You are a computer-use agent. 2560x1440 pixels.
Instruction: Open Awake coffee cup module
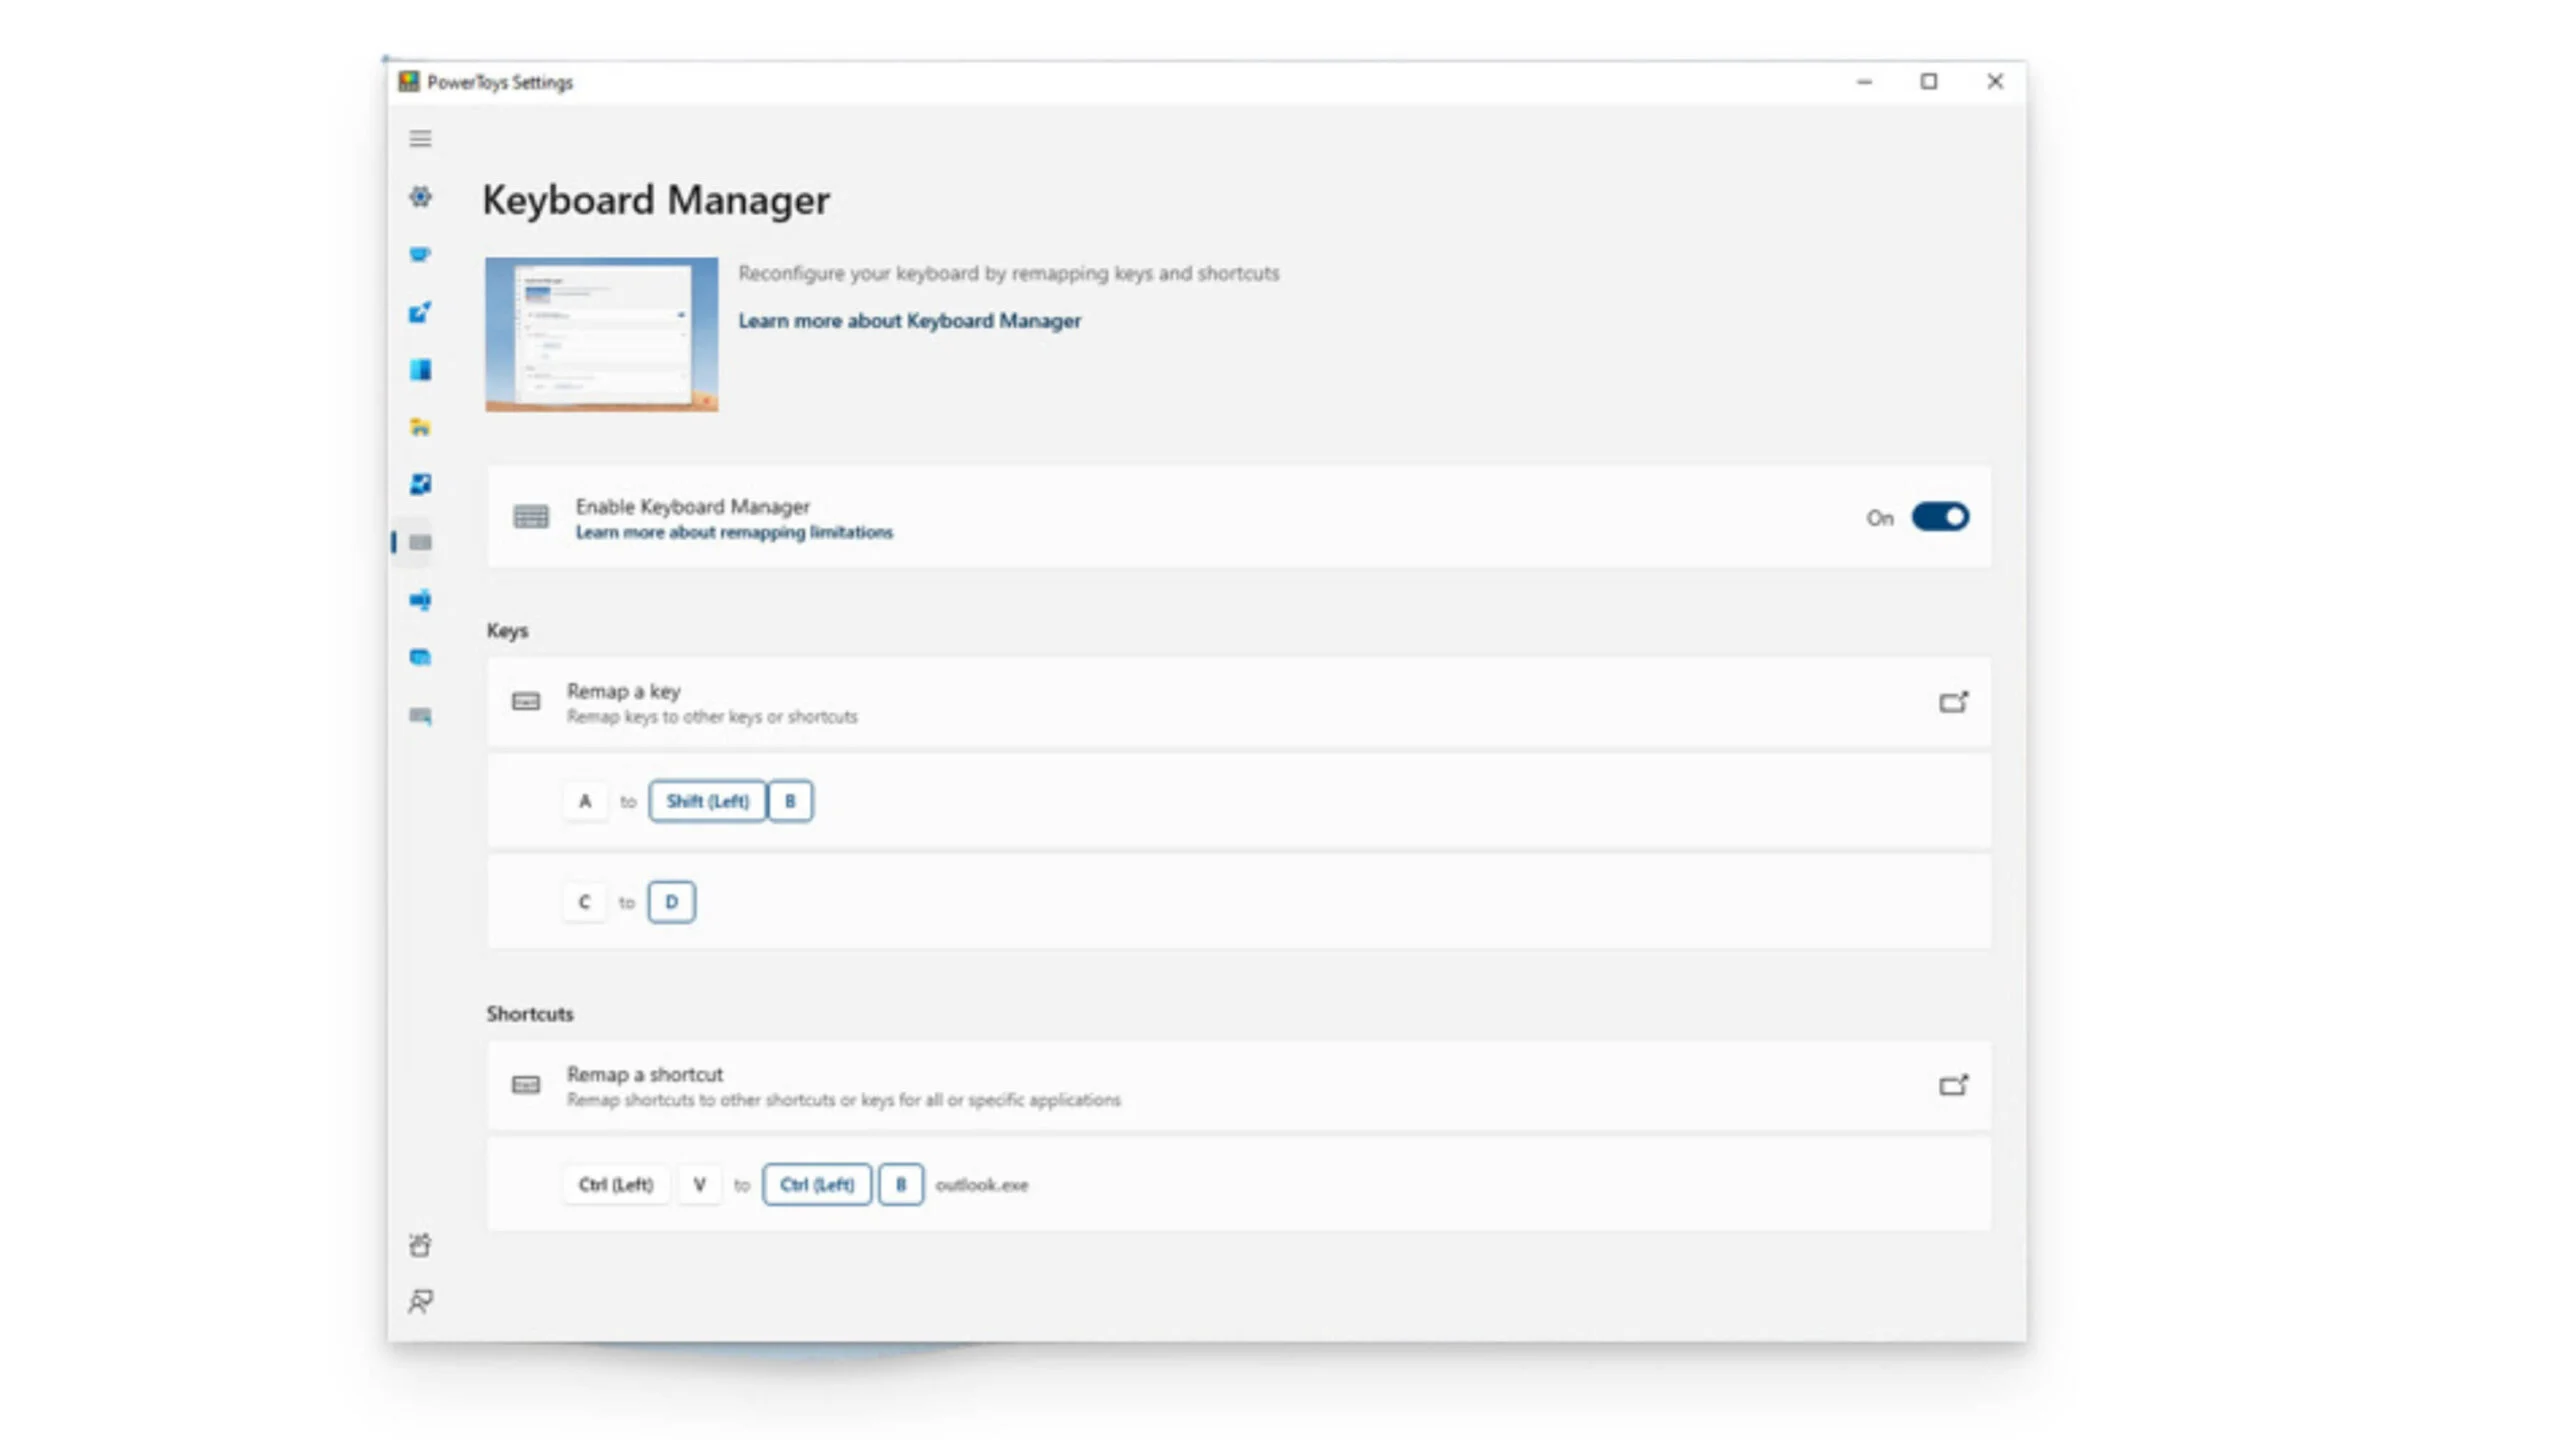coord(420,254)
